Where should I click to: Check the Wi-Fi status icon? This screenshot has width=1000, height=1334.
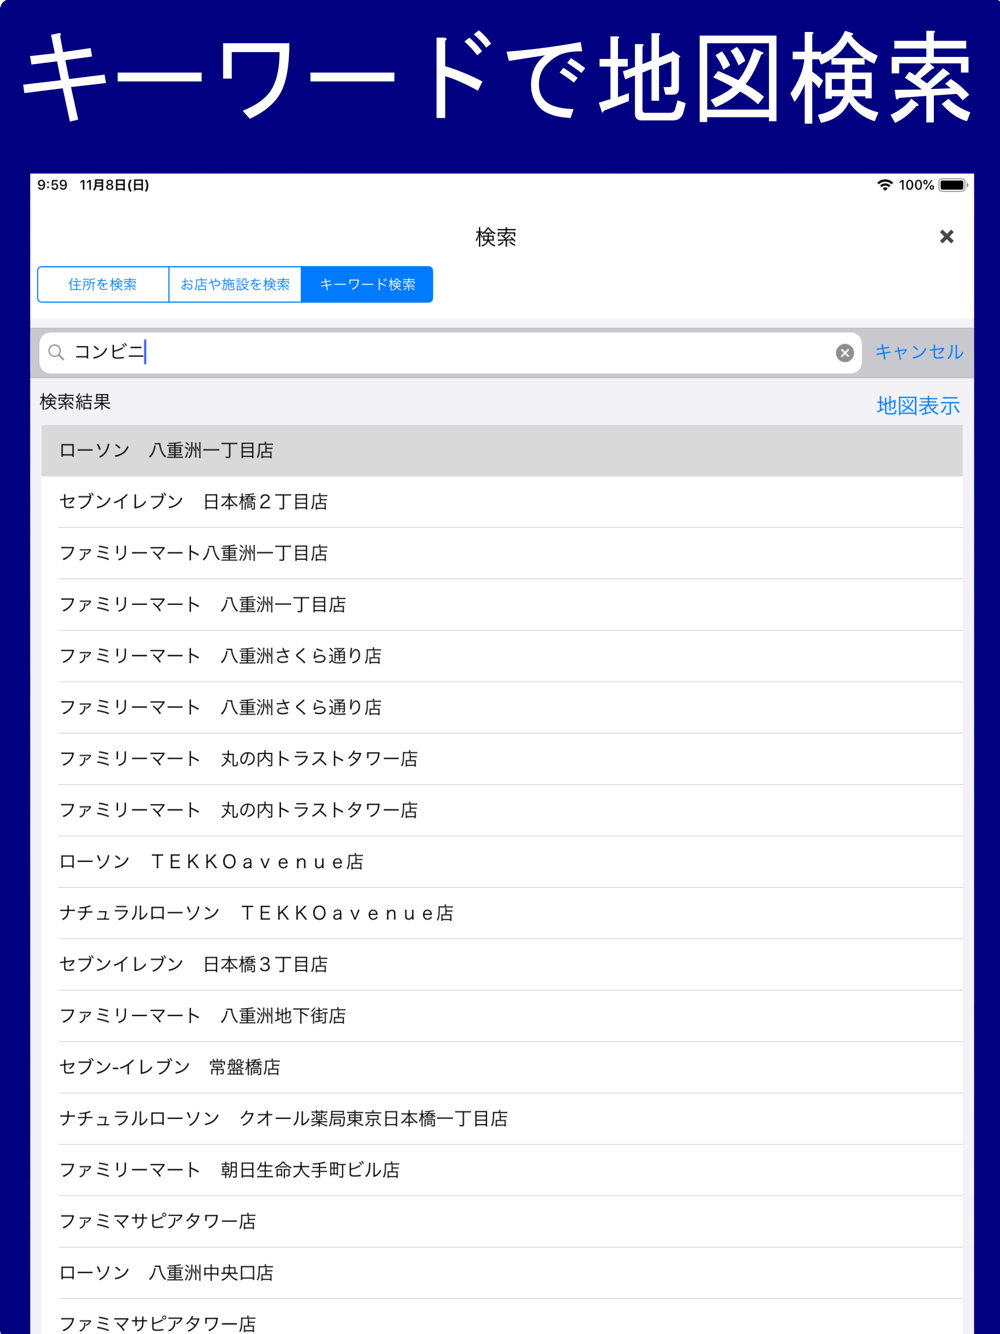click(885, 185)
